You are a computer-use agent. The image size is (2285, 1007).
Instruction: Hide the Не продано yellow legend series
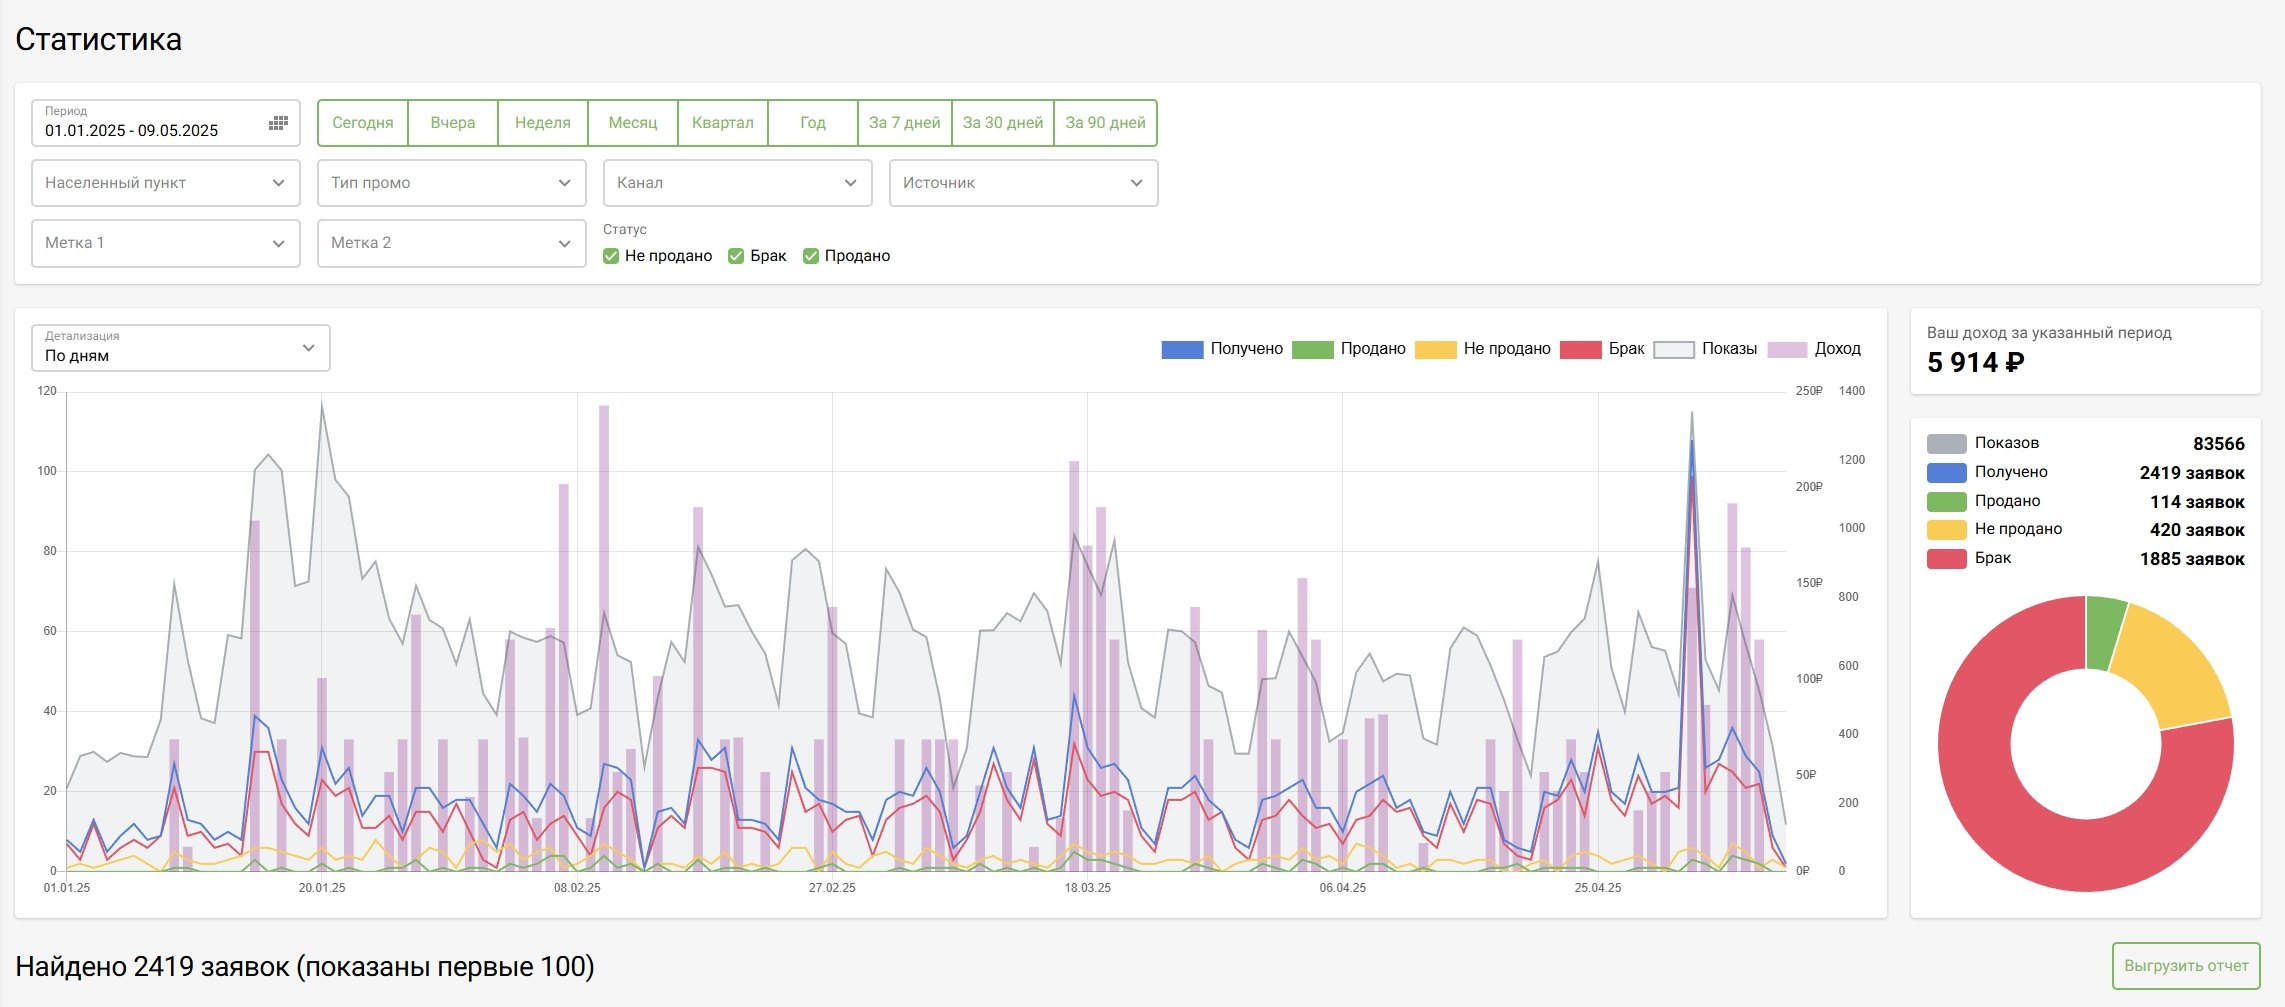coord(1435,349)
